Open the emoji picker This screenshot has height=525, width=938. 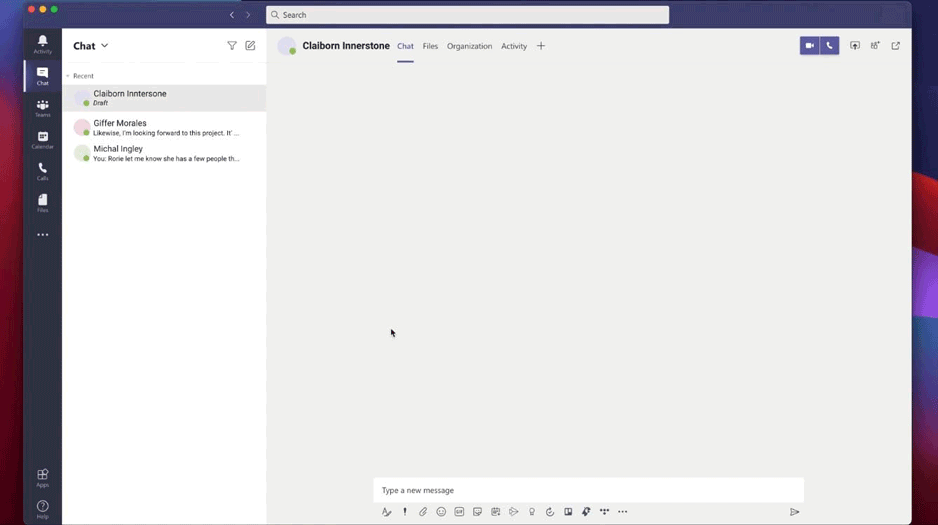coord(441,512)
